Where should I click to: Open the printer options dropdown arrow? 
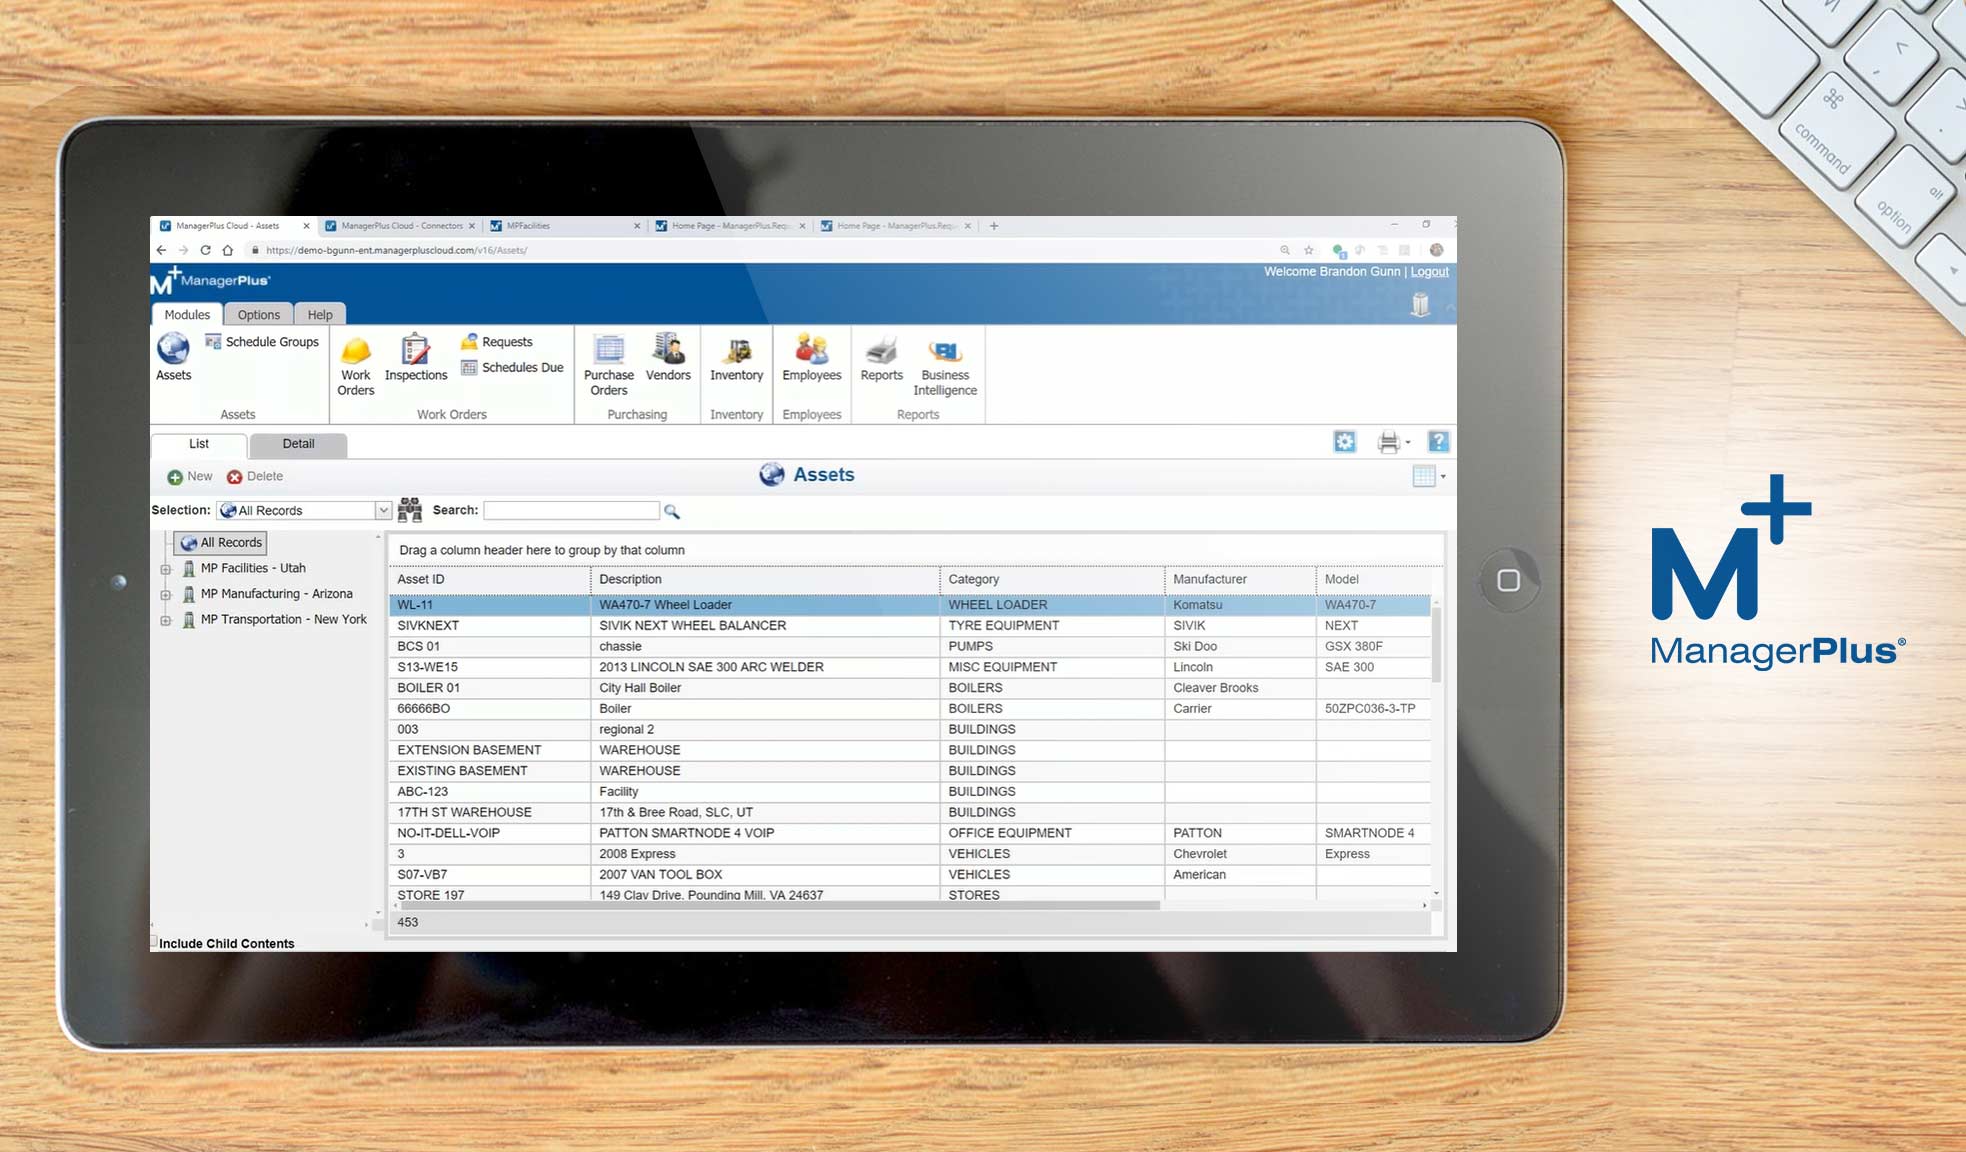[x=1408, y=441]
